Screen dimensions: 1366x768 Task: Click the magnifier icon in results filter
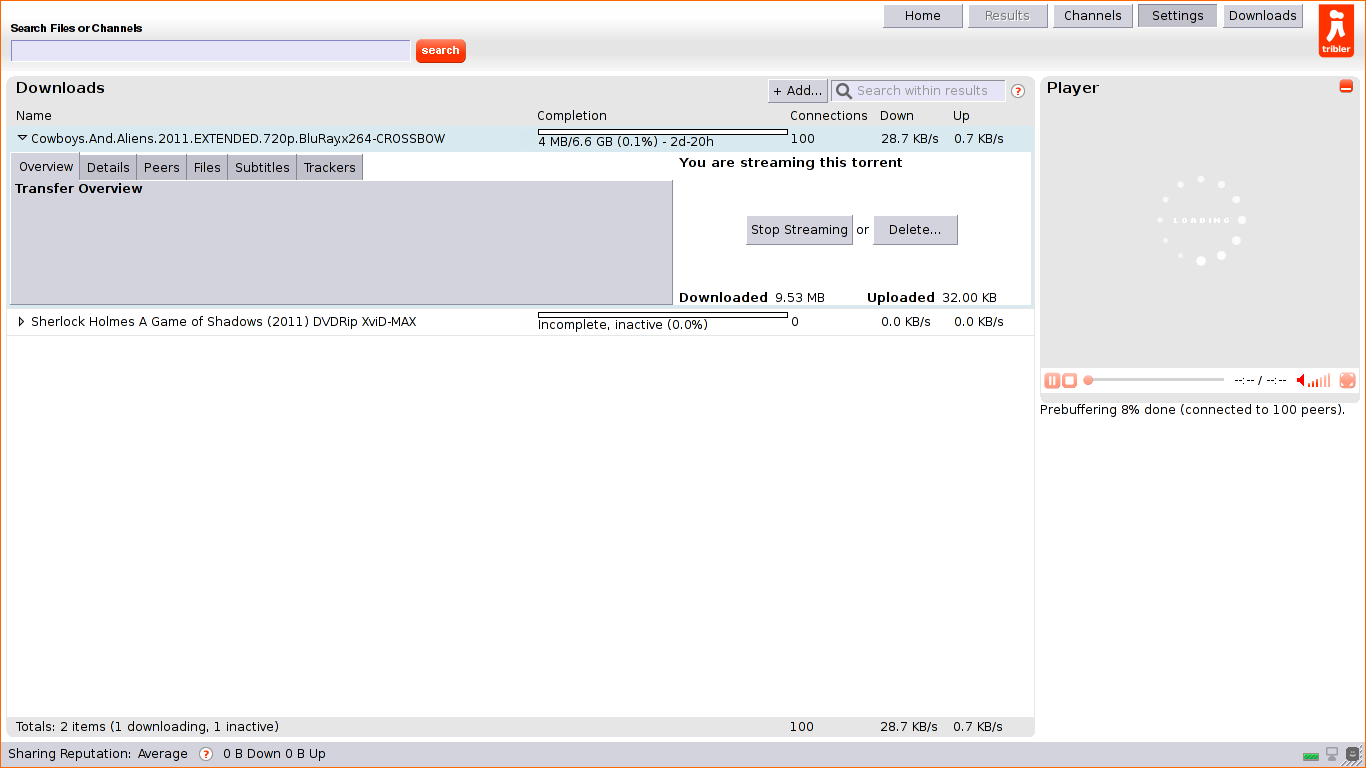tap(844, 91)
